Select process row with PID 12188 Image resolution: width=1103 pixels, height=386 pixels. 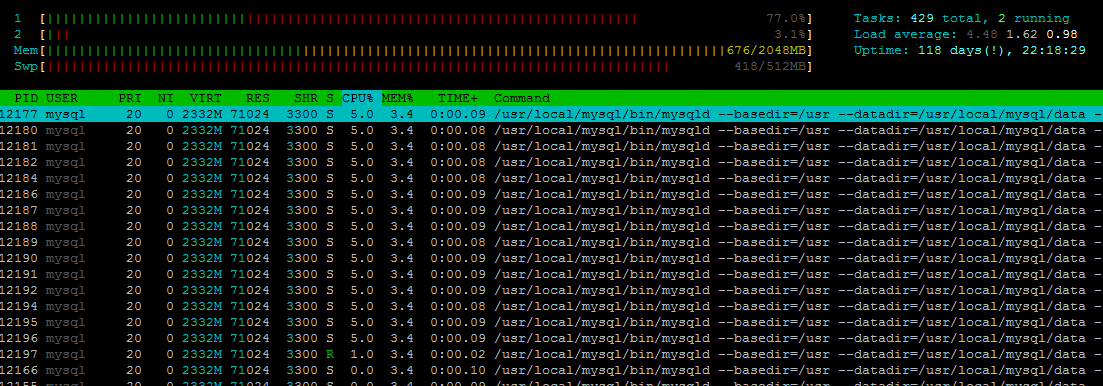click(x=552, y=226)
